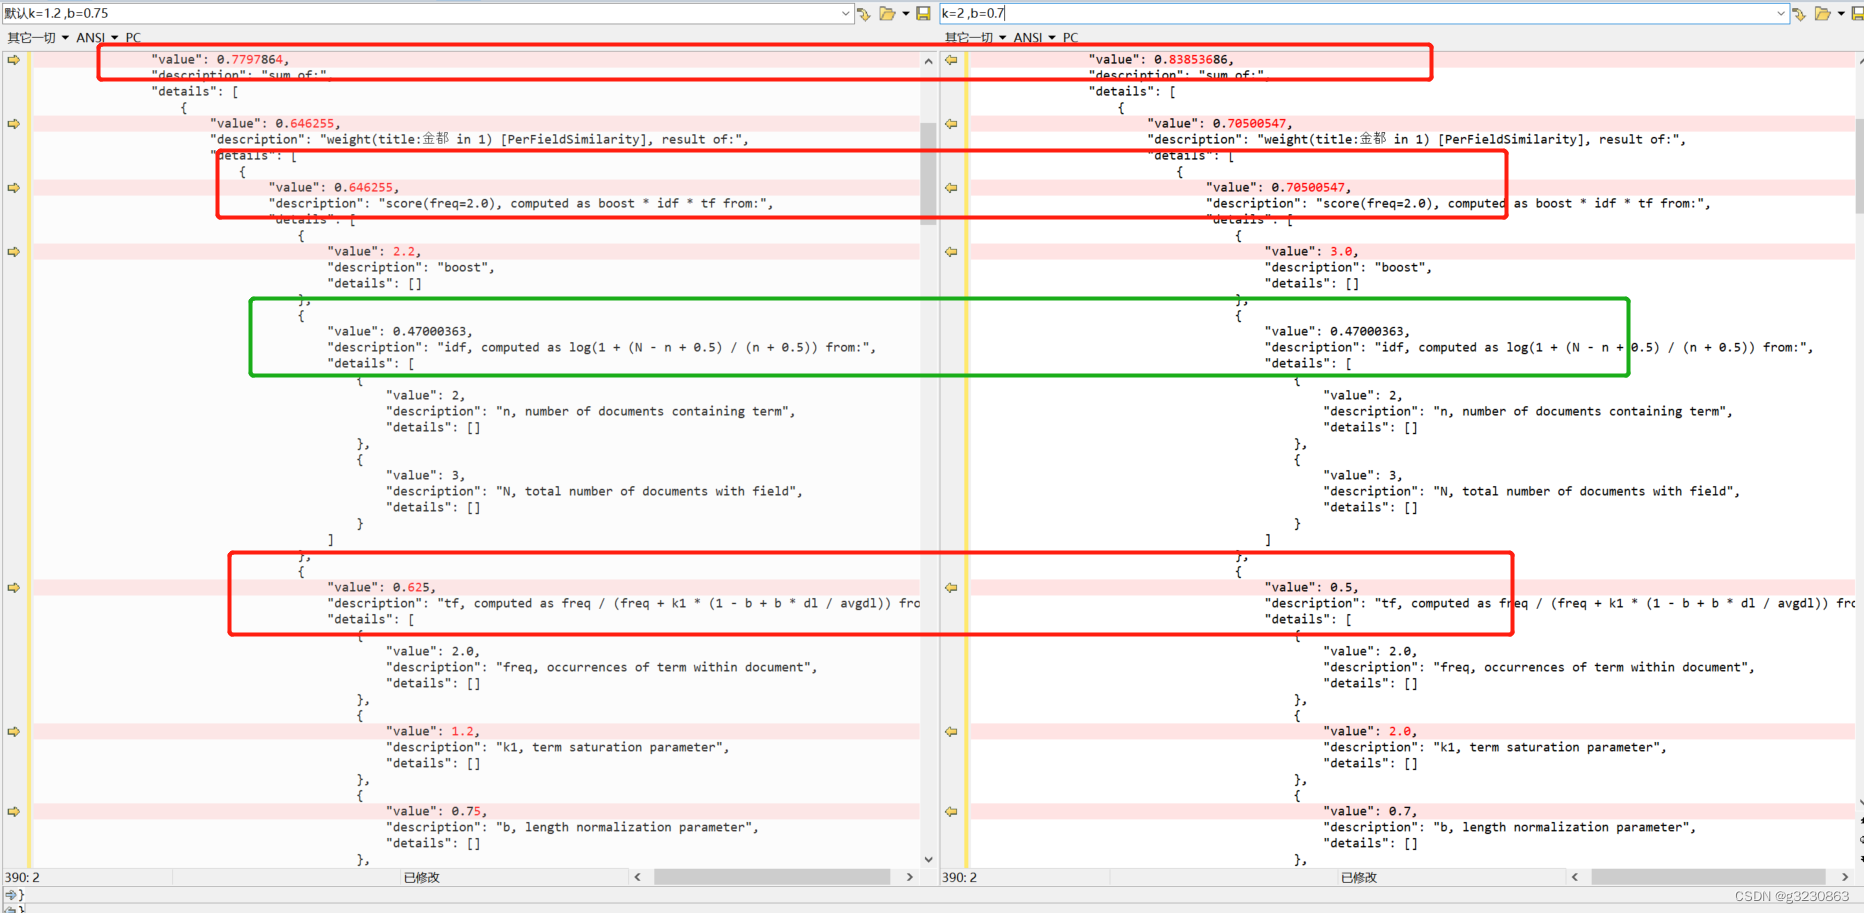Click right status bar 已修改 label
Screen dimensions: 1864x913
coord(1358,877)
